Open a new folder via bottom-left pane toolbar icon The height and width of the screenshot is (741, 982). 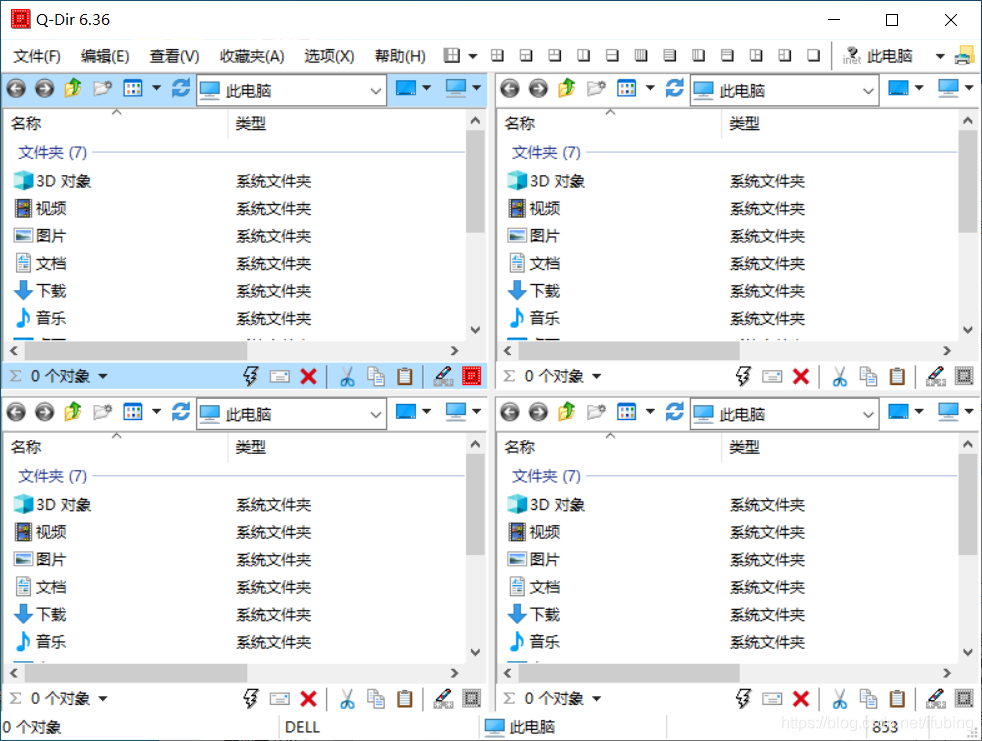pyautogui.click(x=102, y=412)
